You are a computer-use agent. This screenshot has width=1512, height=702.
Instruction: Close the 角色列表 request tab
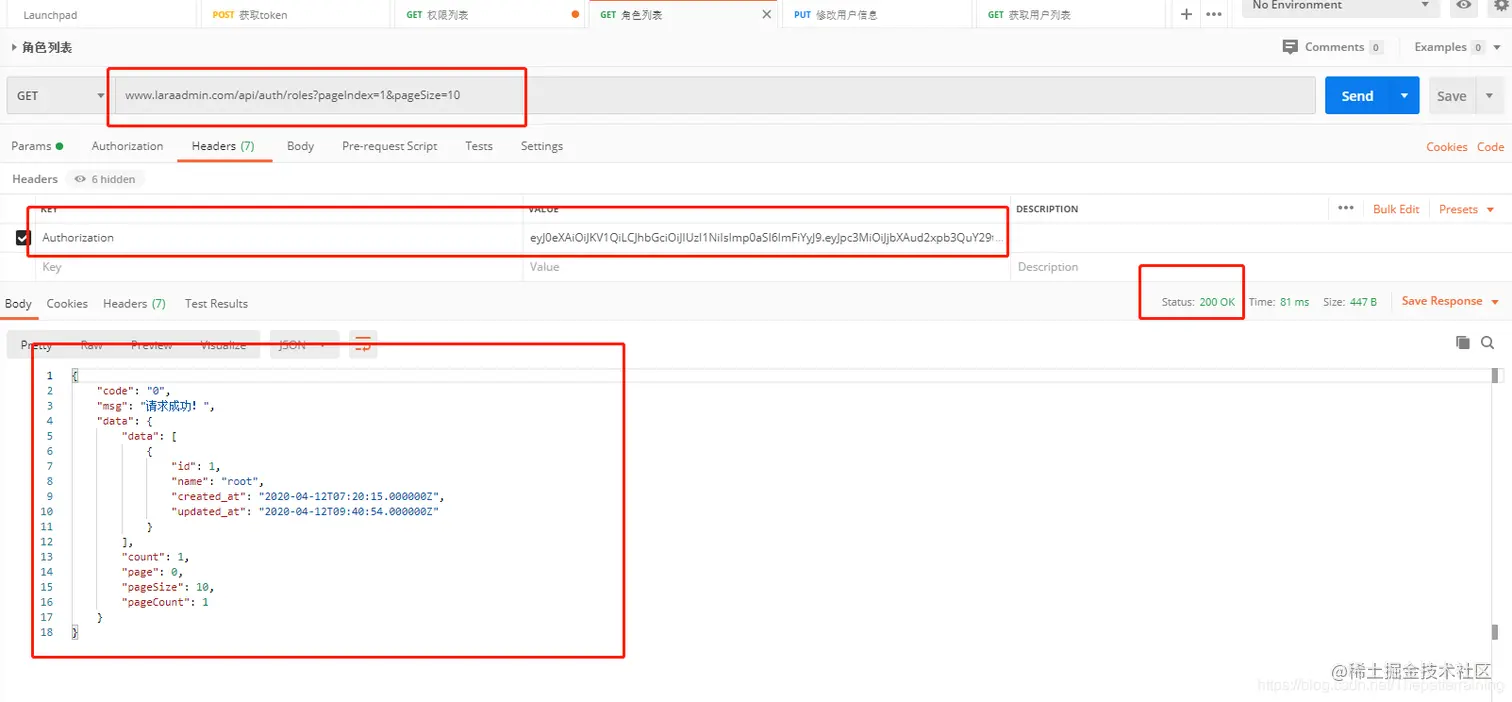pyautogui.click(x=767, y=14)
